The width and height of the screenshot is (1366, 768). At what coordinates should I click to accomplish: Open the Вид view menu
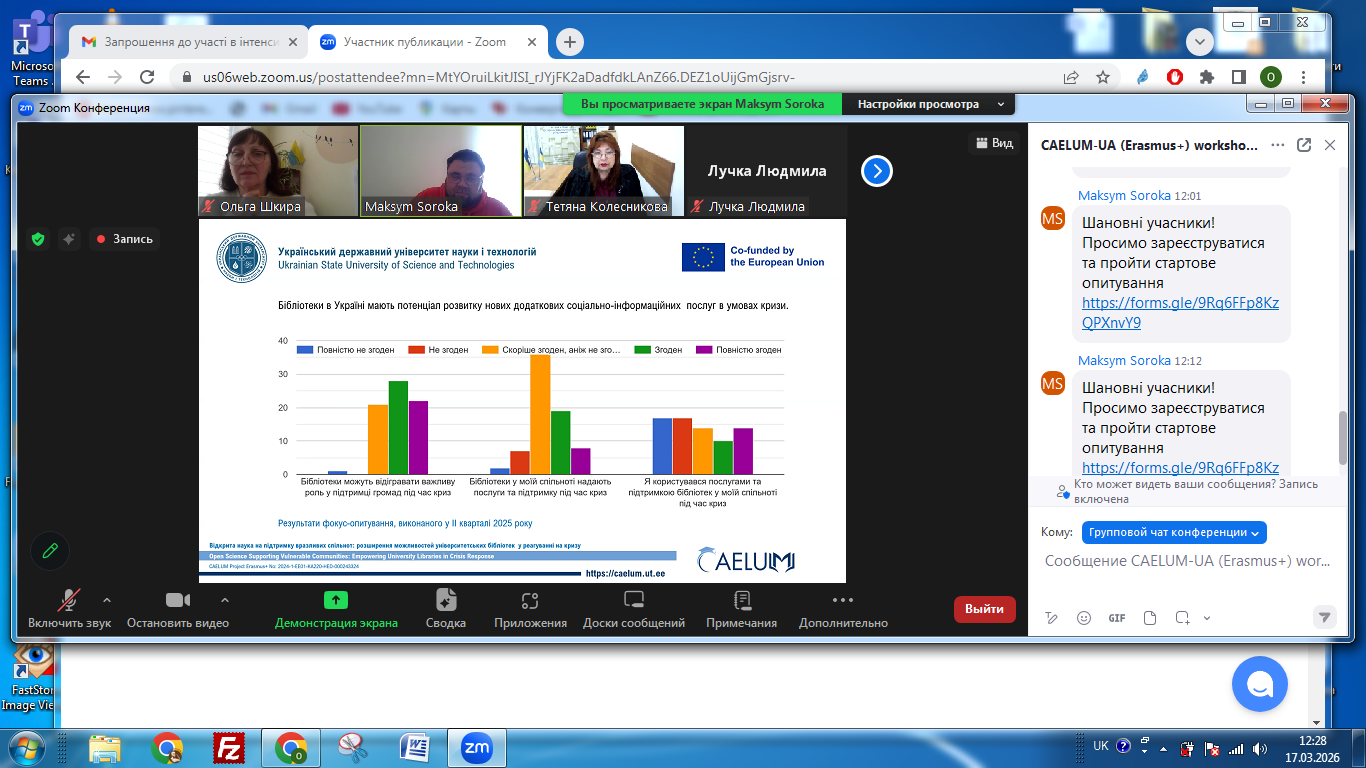pyautogui.click(x=992, y=143)
